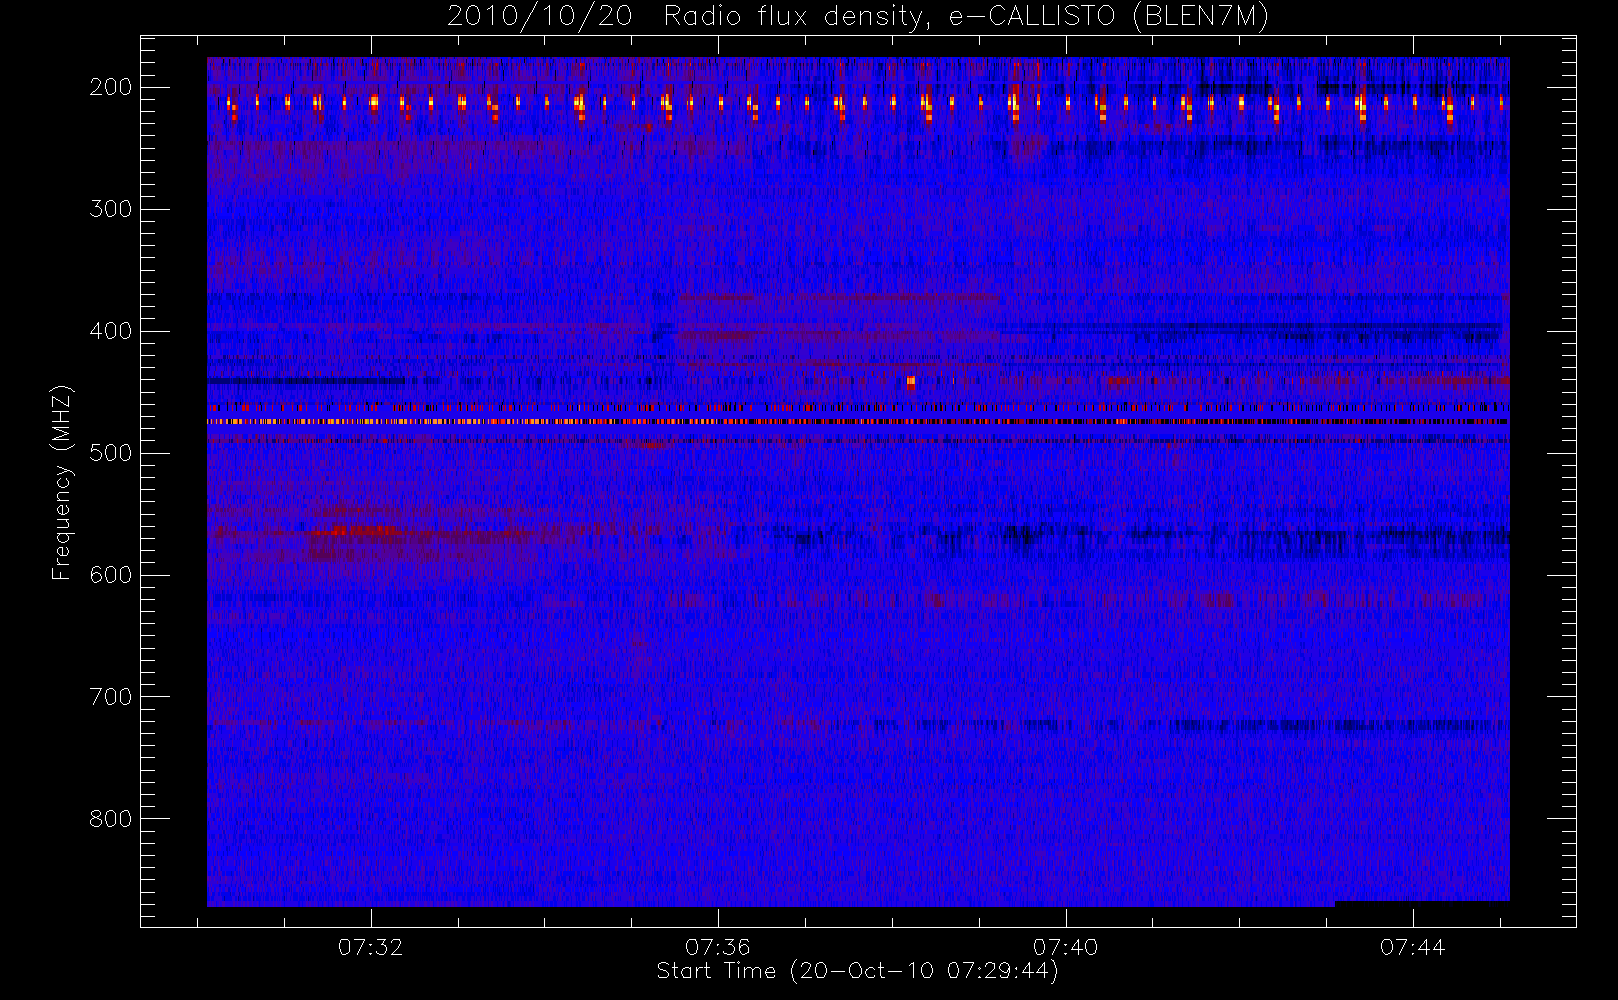Click the Start Time axis label
Image resolution: width=1618 pixels, height=1000 pixels.
(858, 971)
